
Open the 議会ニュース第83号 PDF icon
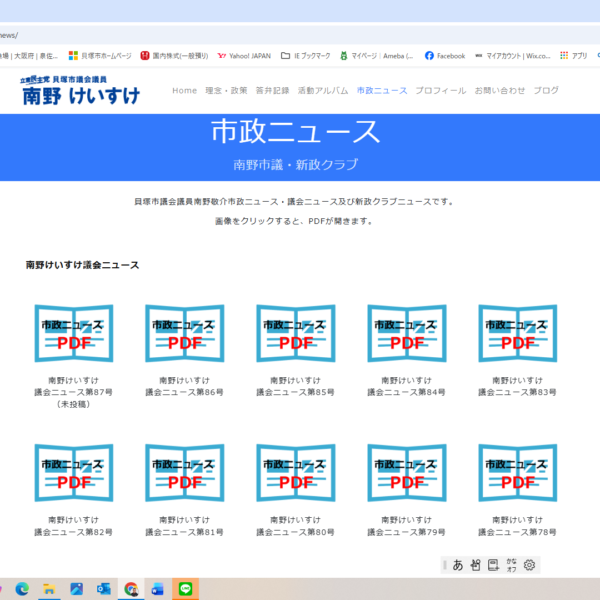point(518,334)
